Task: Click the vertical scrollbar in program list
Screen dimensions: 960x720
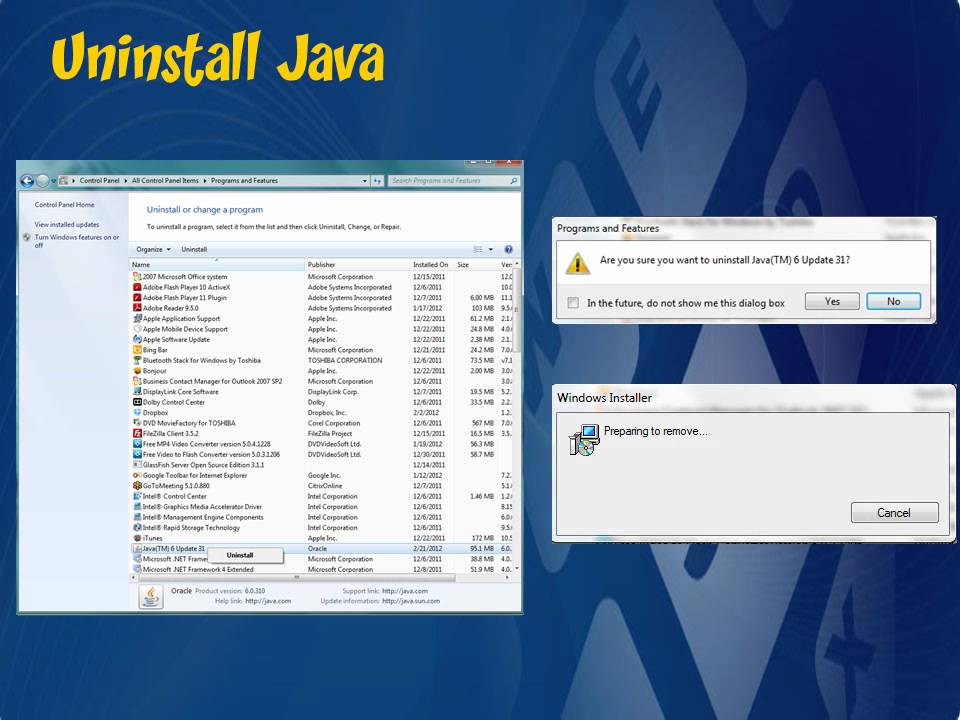Action: click(x=517, y=310)
